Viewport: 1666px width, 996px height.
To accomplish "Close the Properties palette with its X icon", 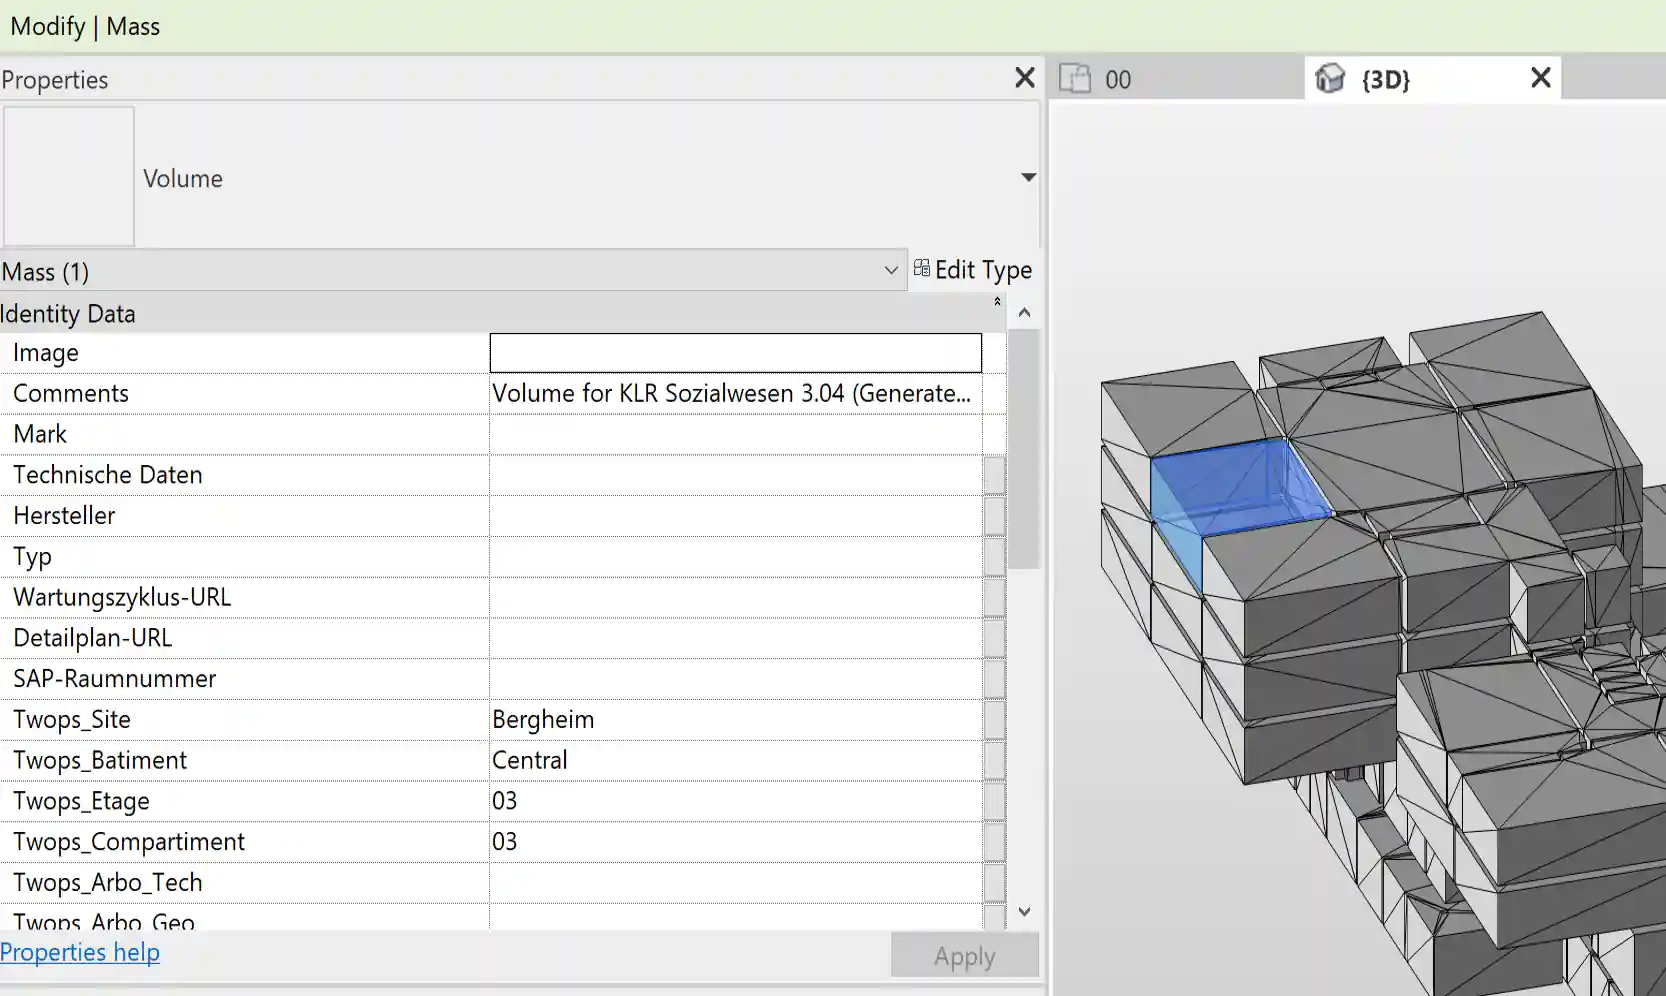I will point(1024,78).
